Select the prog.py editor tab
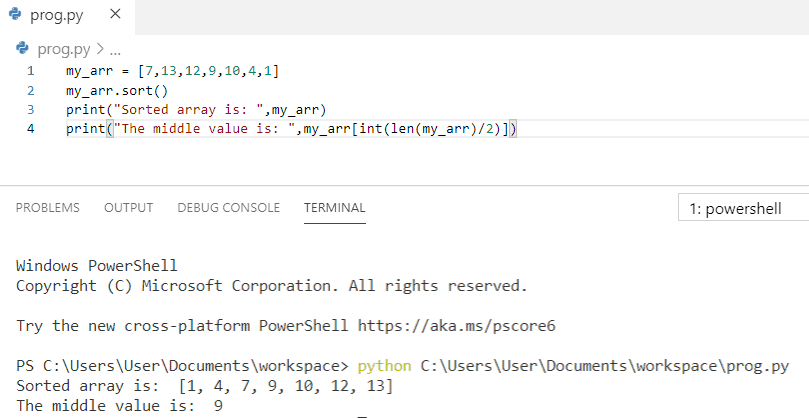Image resolution: width=809 pixels, height=418 pixels. pos(68,17)
